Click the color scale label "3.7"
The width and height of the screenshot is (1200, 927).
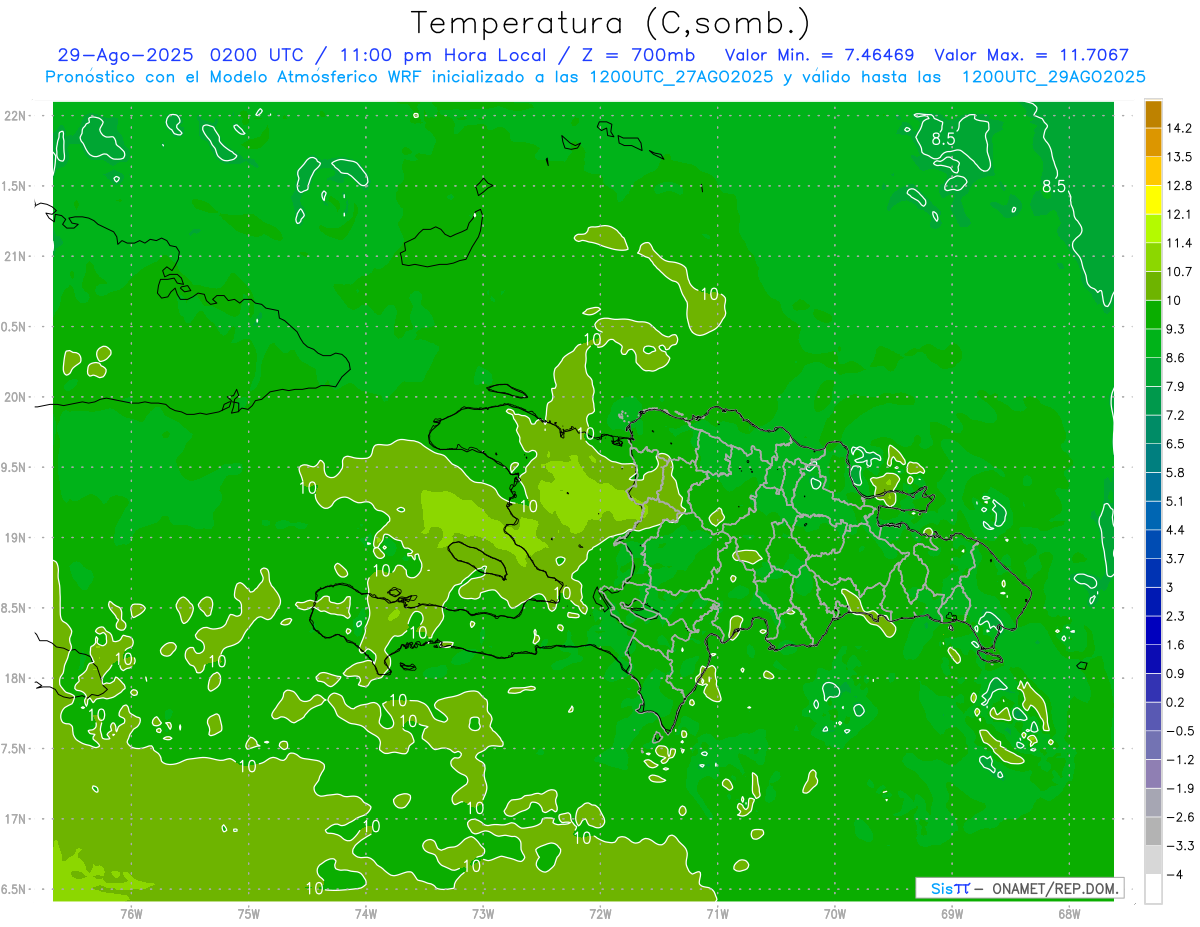tap(1175, 559)
